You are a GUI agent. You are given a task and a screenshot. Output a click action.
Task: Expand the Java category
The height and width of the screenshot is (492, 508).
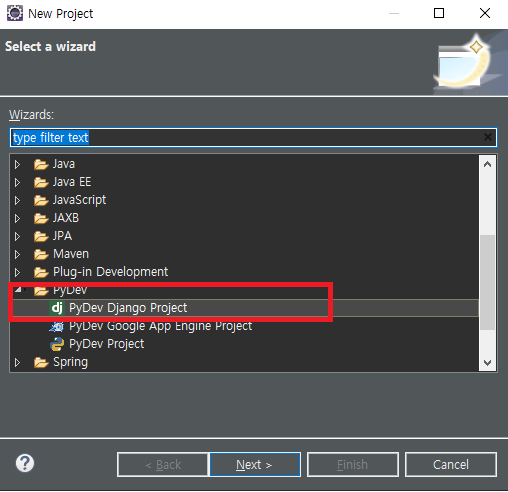click(x=17, y=164)
